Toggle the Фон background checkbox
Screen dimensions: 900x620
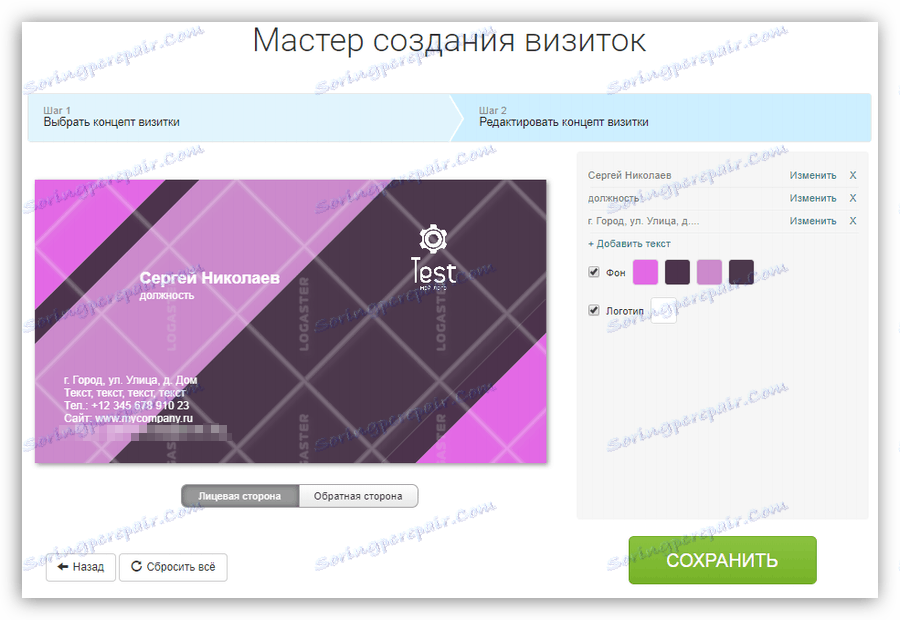click(593, 272)
